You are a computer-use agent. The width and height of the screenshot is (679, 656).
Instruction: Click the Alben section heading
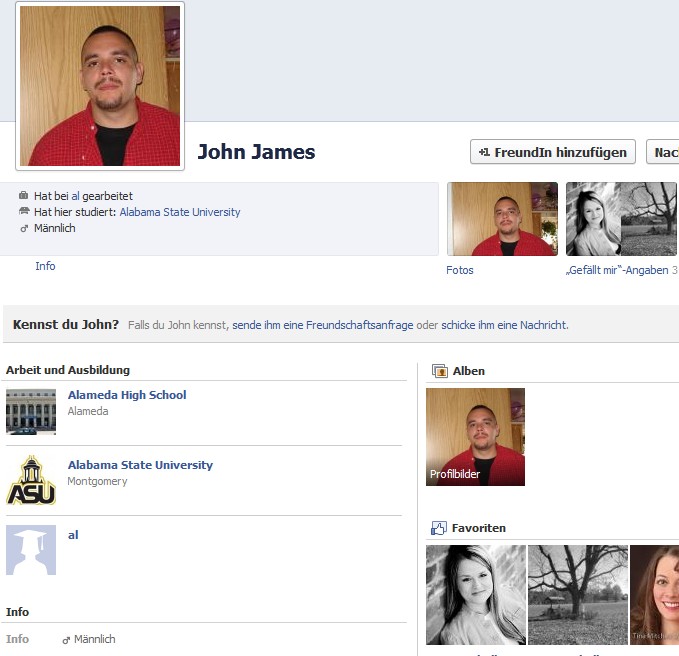(469, 371)
